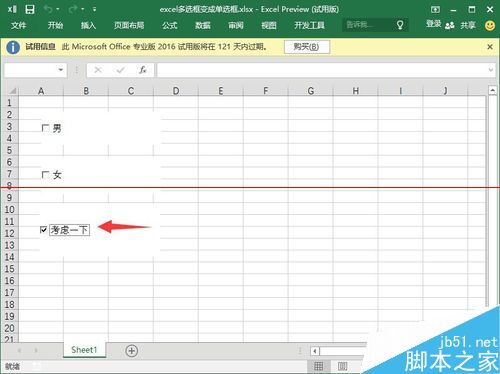The height and width of the screenshot is (374, 500).
Task: Click the share people icon
Action: pos(450,25)
